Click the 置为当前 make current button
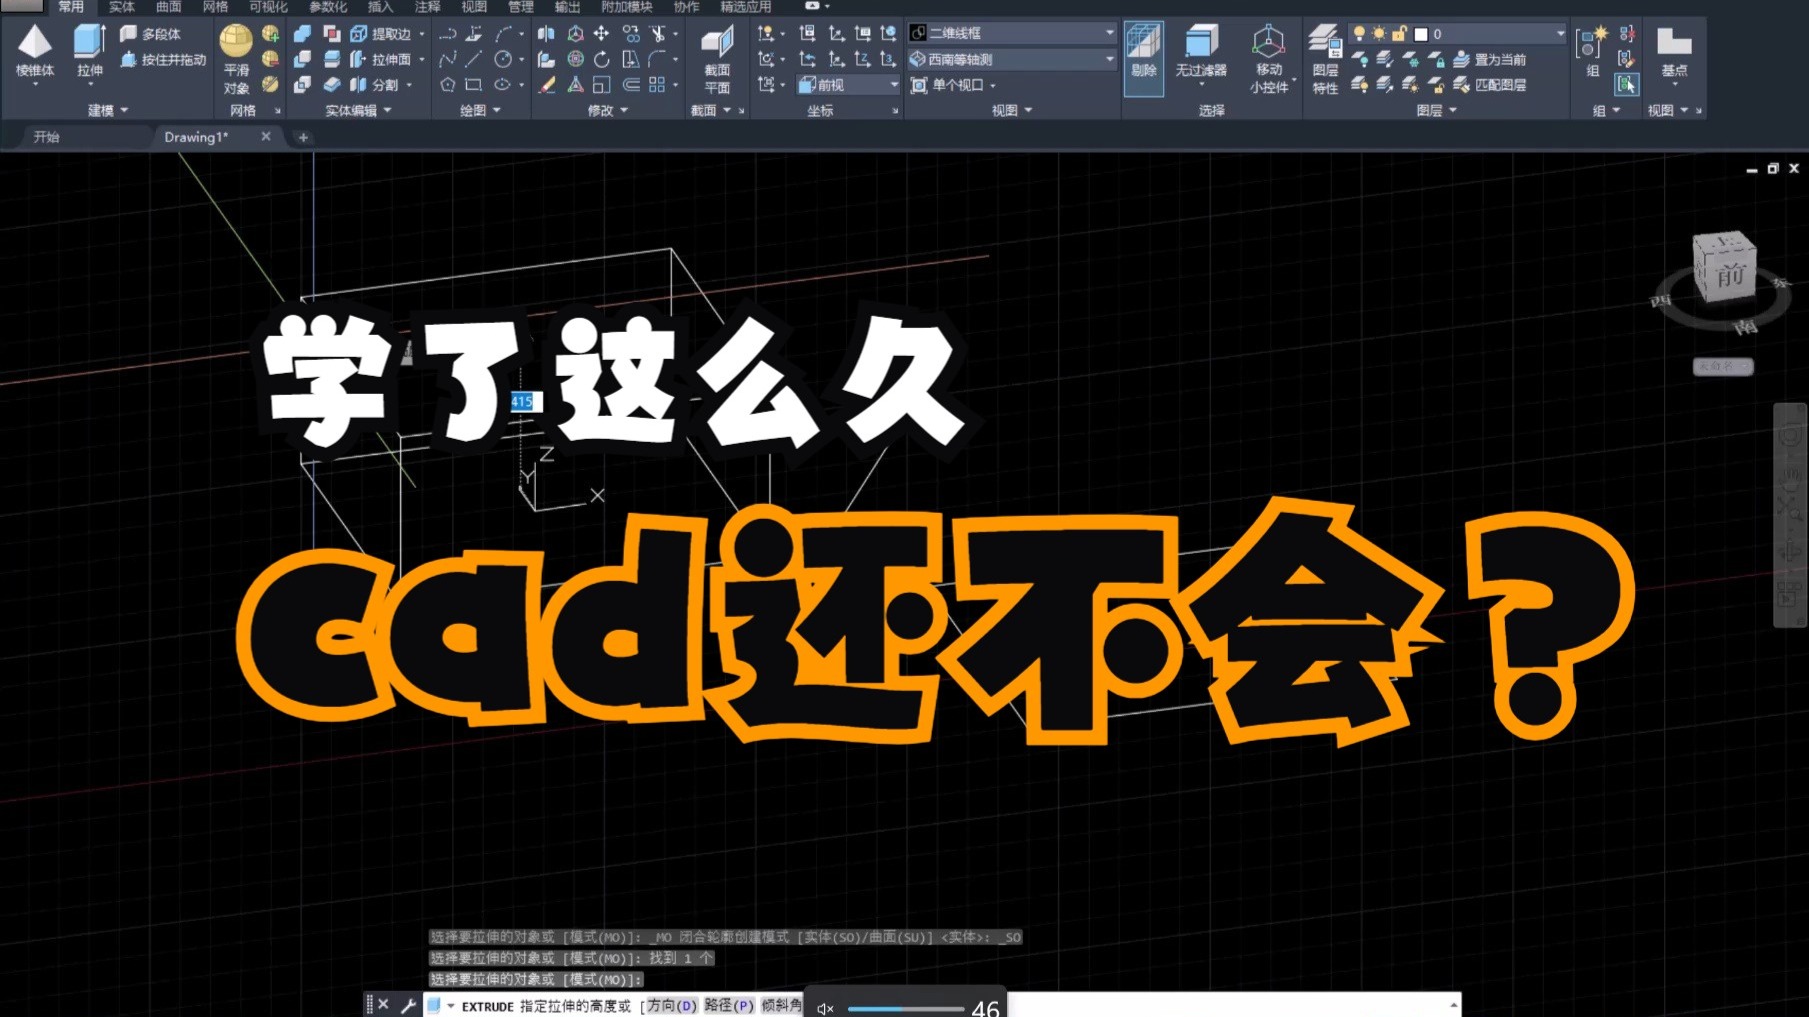 1490,60
